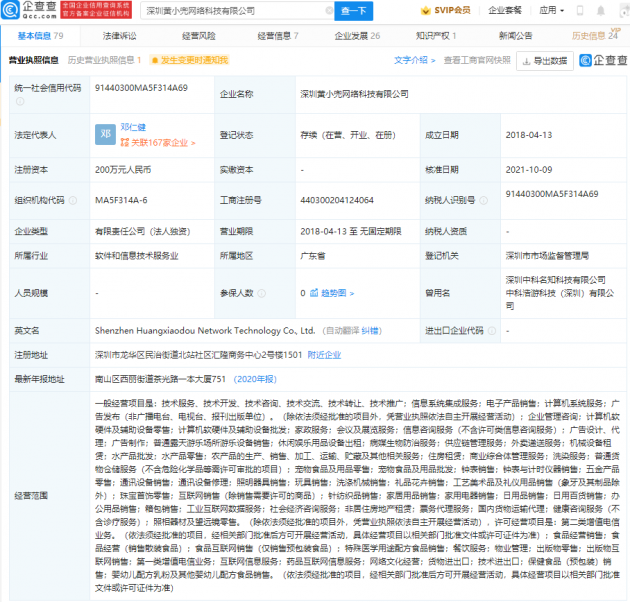Click the 导出数据 export button
The image size is (630, 602).
[x=544, y=61]
